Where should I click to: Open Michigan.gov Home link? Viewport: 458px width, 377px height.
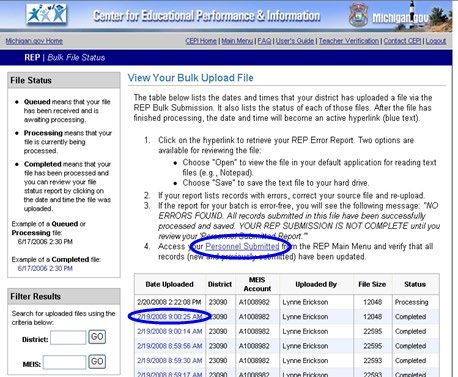(x=34, y=41)
